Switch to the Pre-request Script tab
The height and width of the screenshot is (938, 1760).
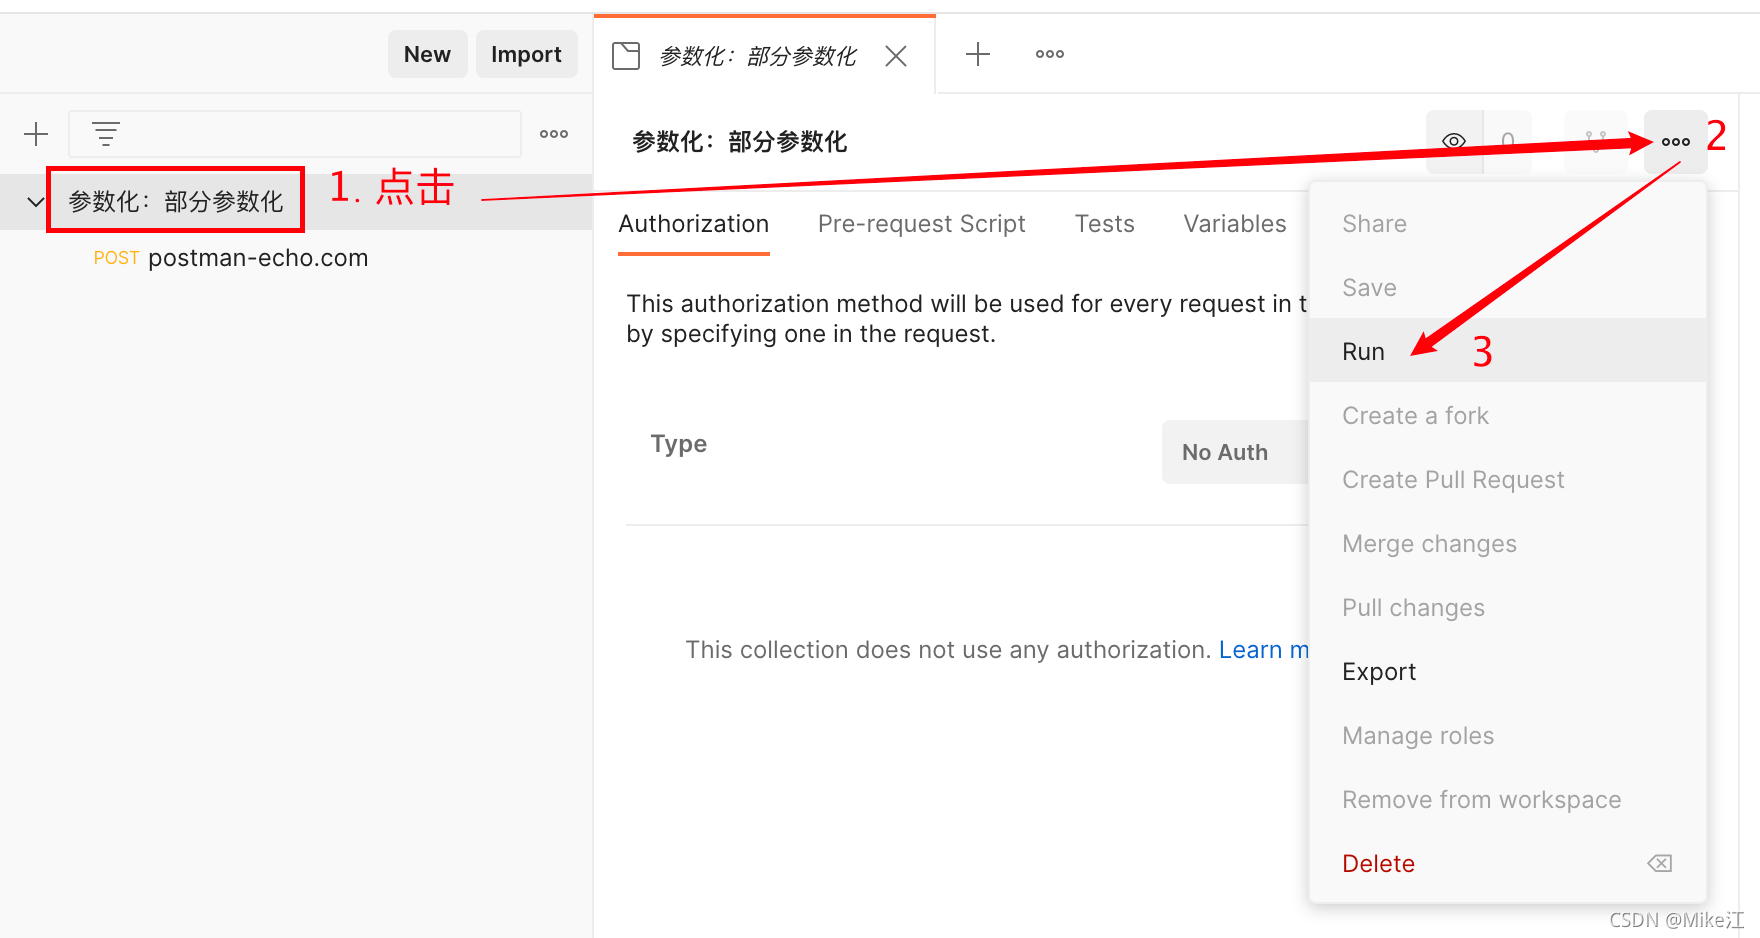[x=922, y=224]
